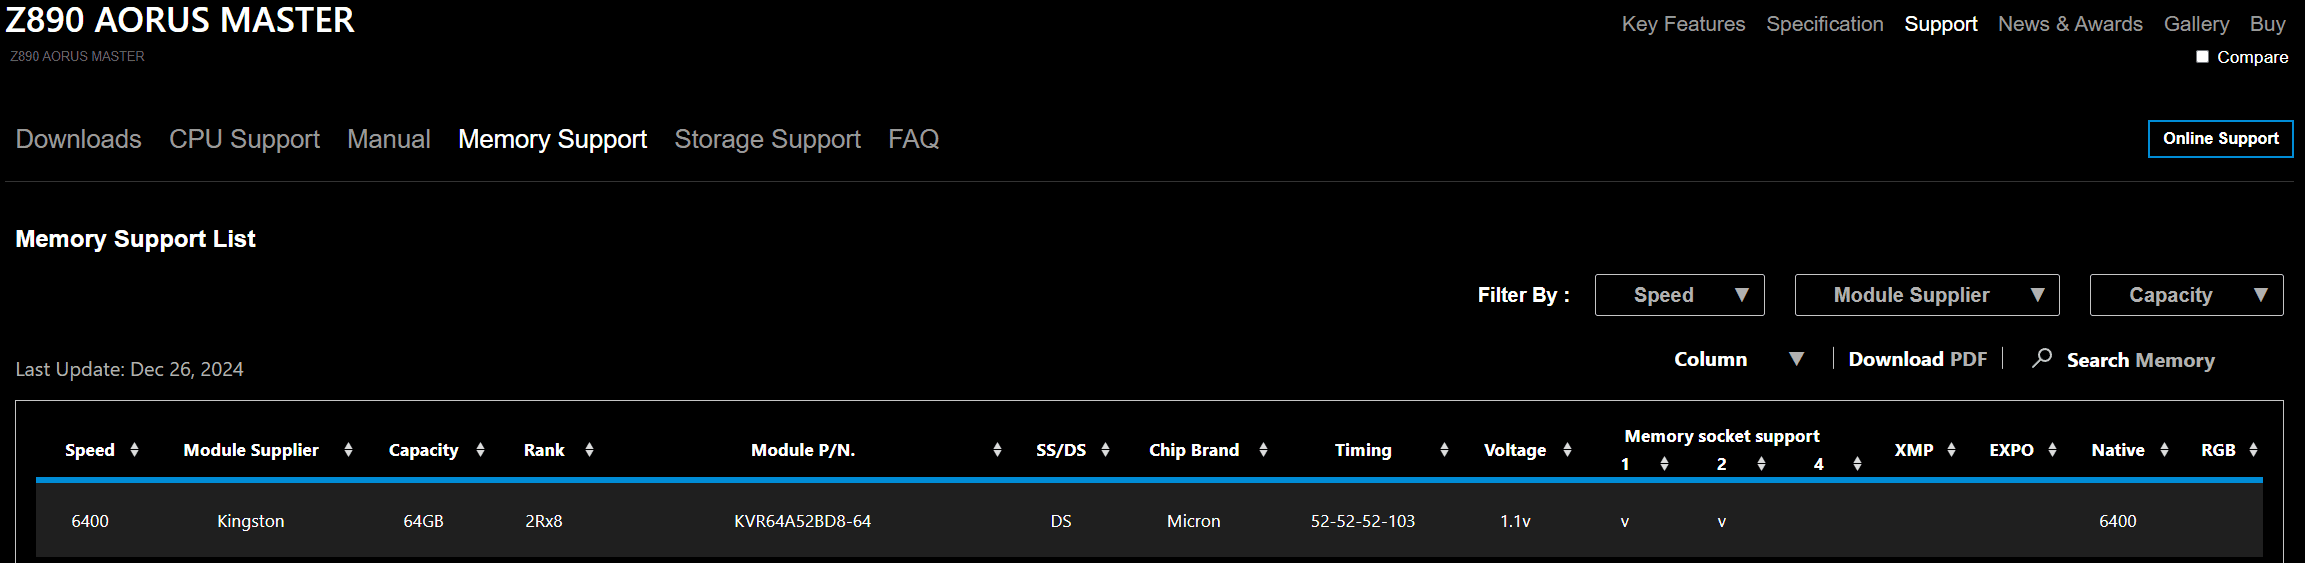Click the Rank column sort icon
The image size is (2305, 563).
pyautogui.click(x=589, y=450)
